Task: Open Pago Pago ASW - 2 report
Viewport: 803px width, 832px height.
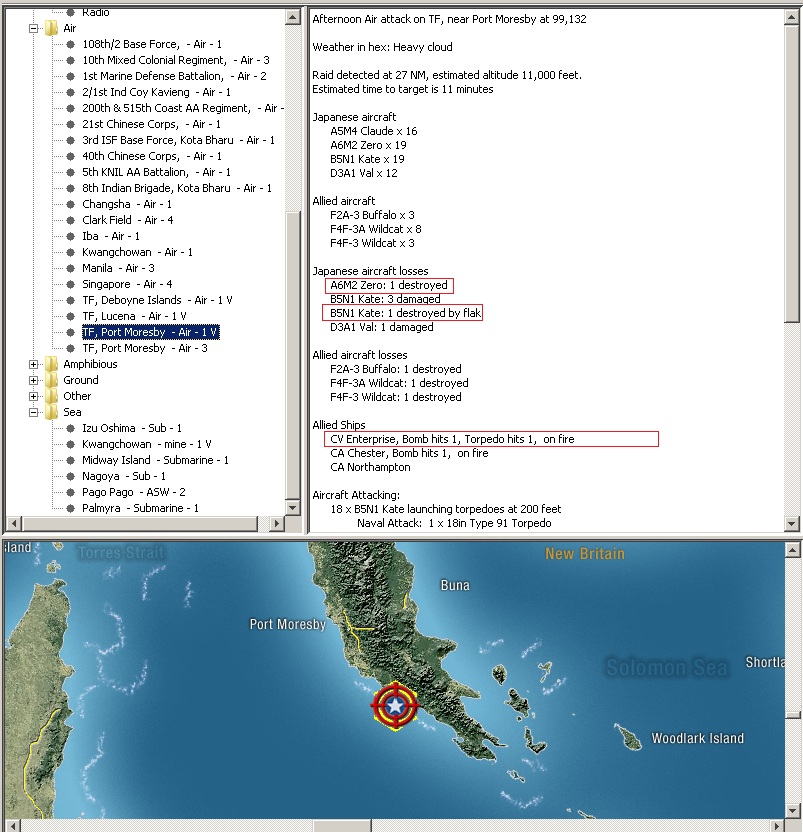Action: click(134, 492)
